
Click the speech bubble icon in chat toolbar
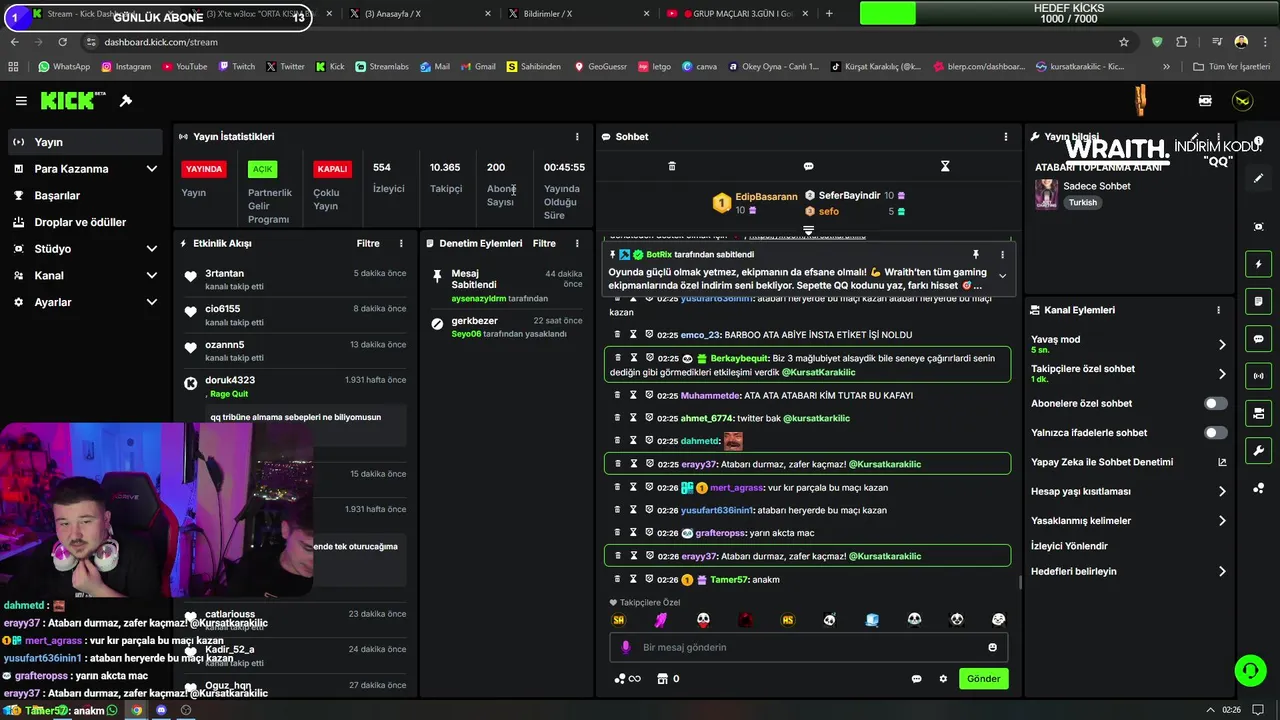808,166
